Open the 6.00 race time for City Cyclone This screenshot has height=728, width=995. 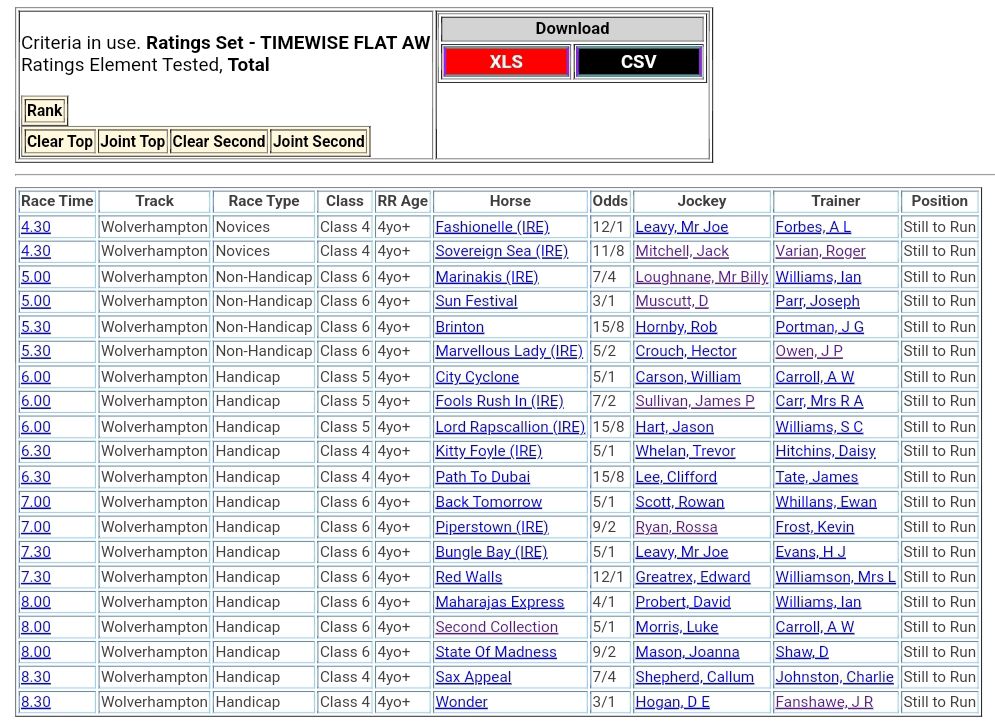point(36,377)
